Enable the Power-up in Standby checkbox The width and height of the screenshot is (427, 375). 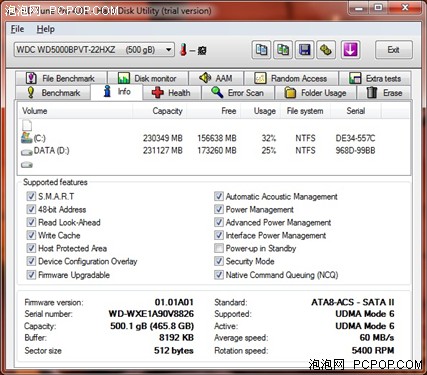tap(219, 248)
